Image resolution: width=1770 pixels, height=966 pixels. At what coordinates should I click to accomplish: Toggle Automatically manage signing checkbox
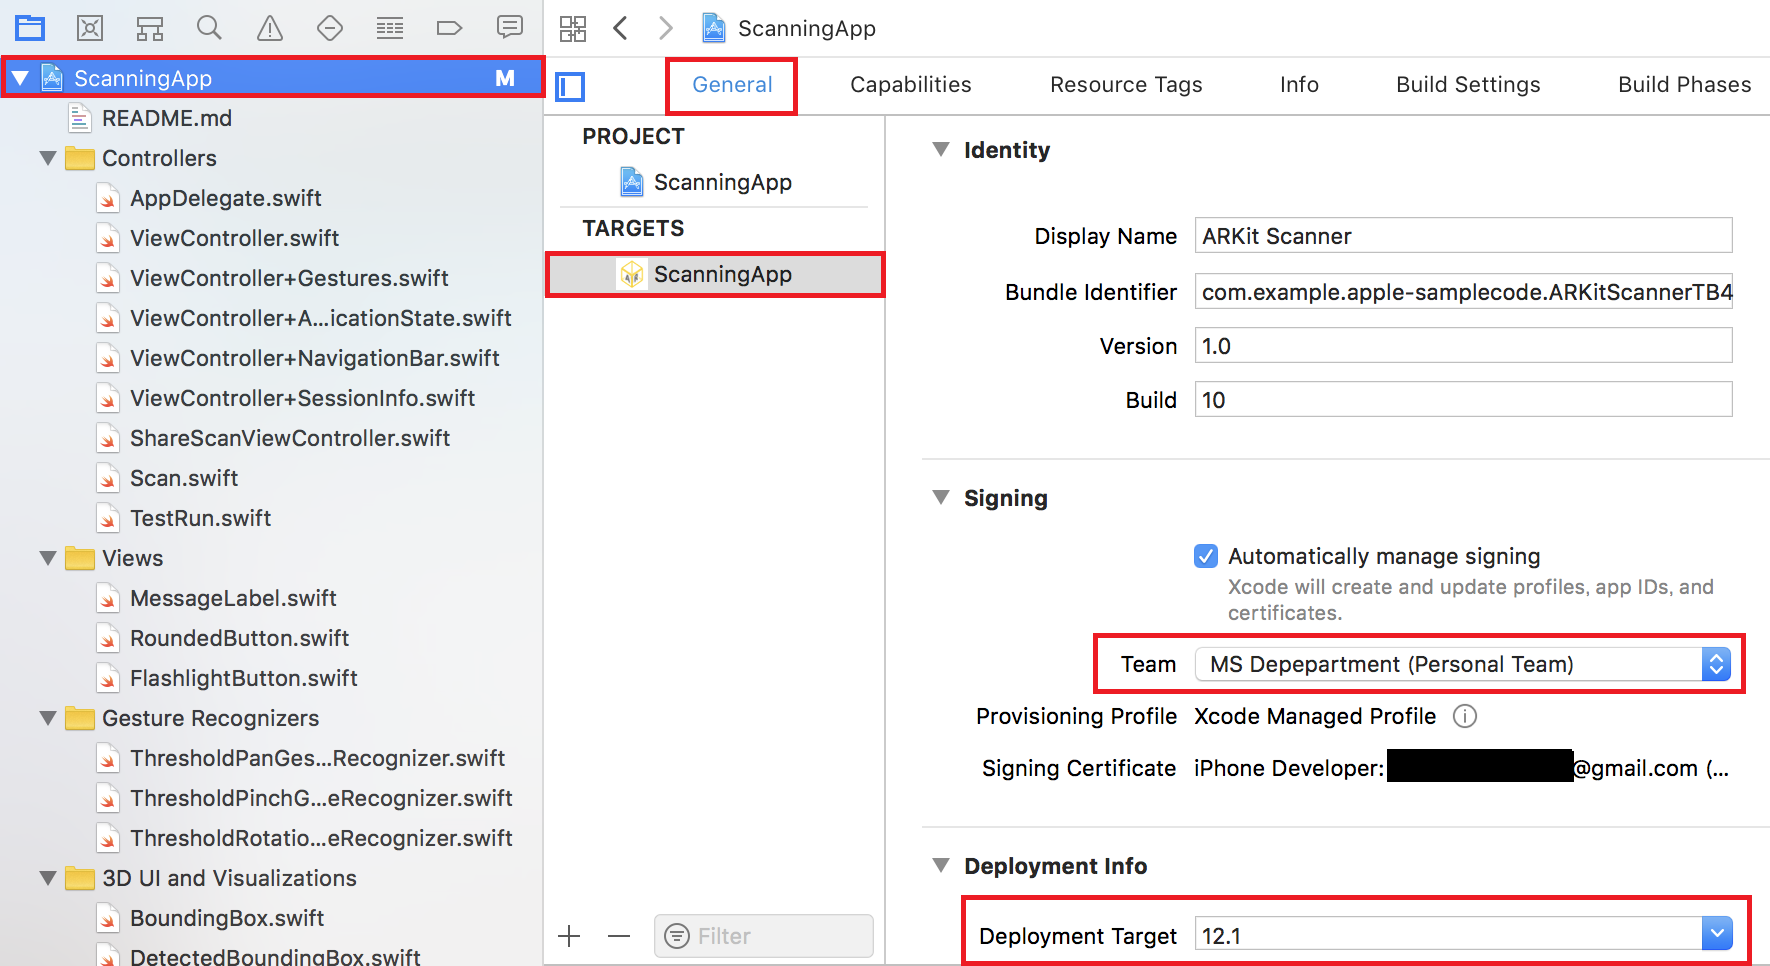click(x=1206, y=556)
